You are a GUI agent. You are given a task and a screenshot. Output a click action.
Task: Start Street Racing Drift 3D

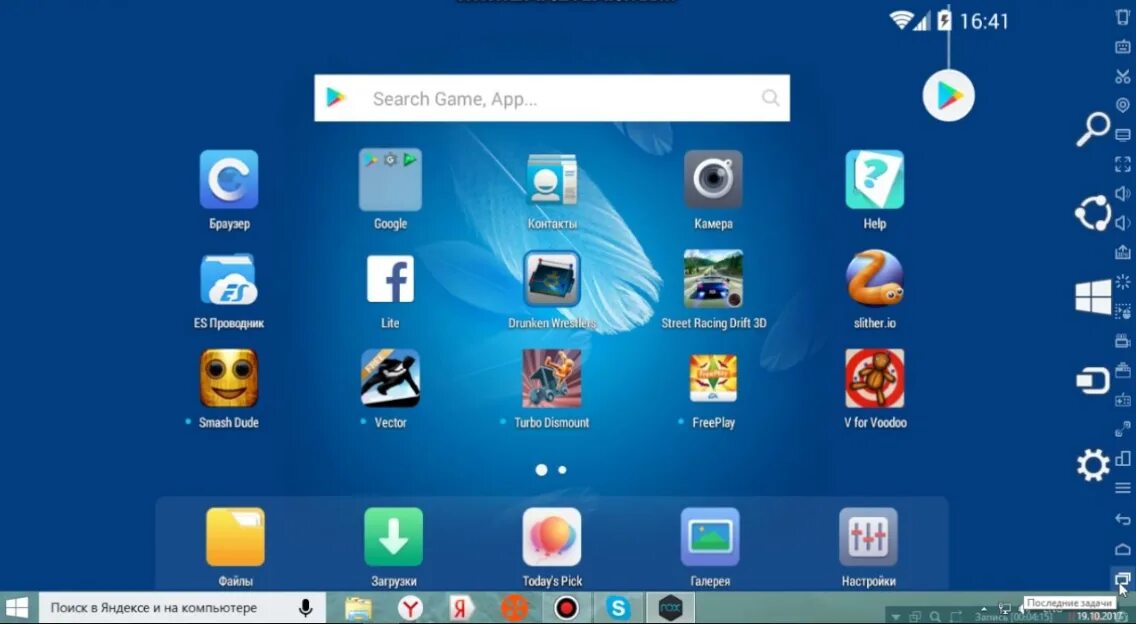[713, 279]
